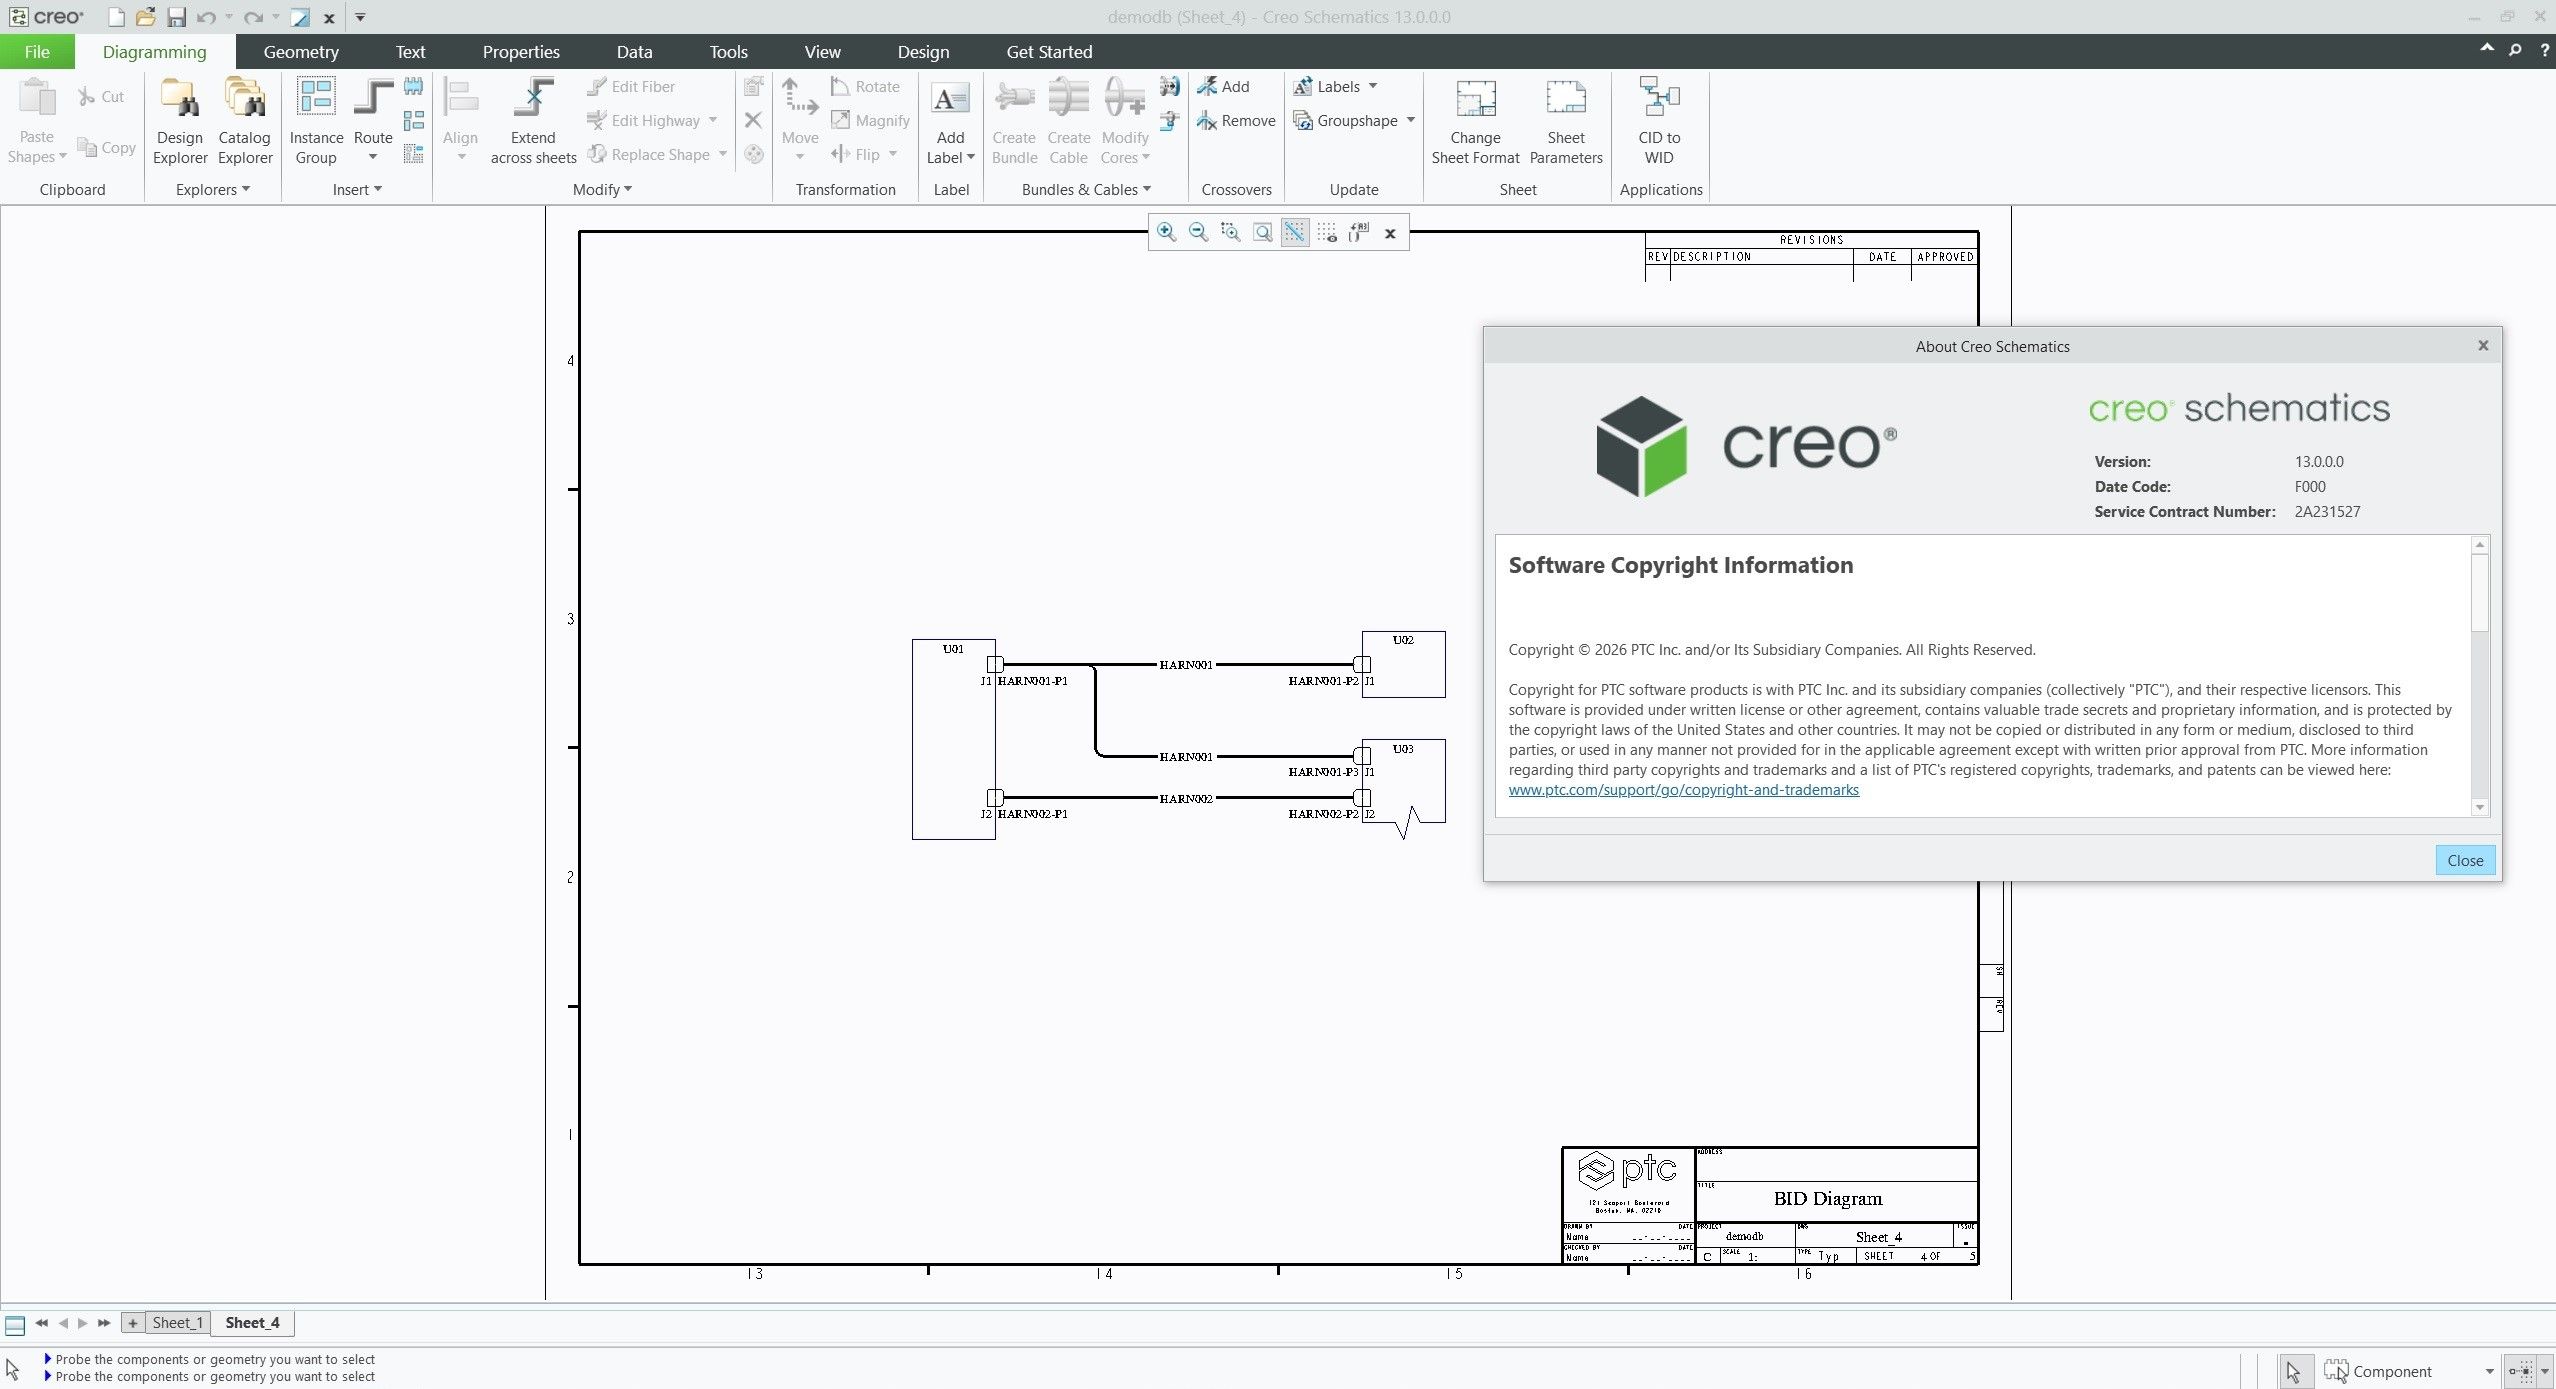Viewport: 2556px width, 1389px height.
Task: Collapse the ribbon with the up arrow
Action: [2487, 48]
